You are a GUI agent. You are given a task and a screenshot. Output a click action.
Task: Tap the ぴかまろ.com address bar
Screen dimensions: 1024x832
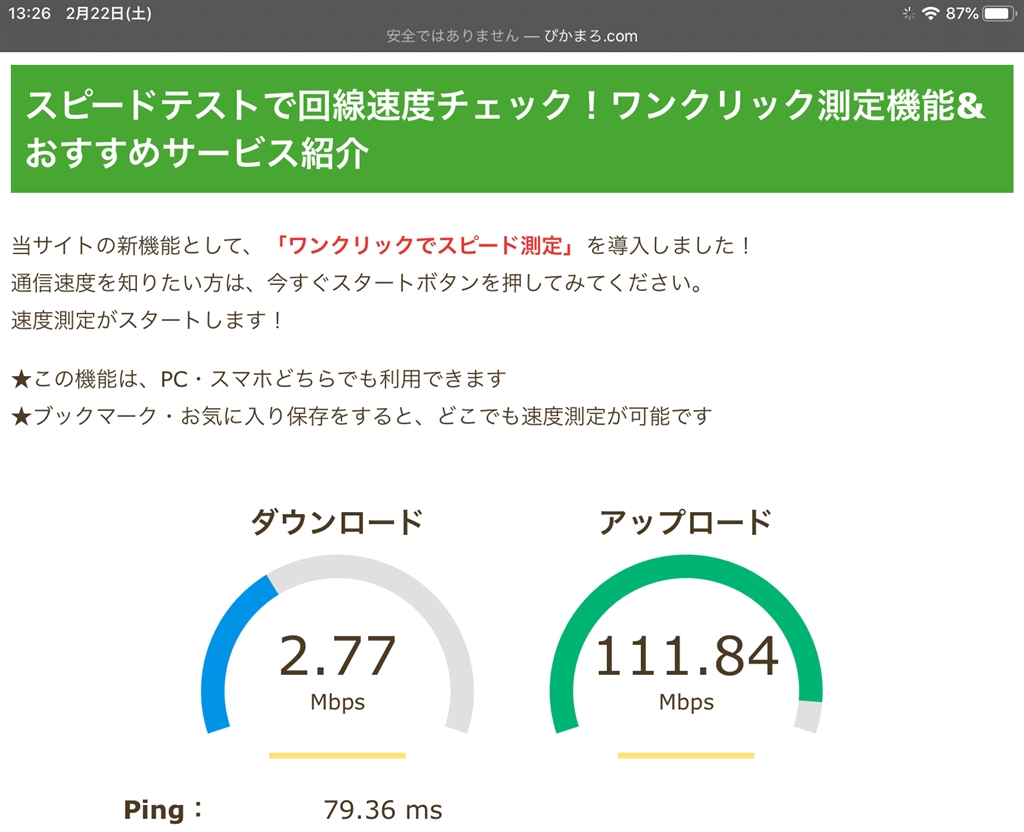coord(512,36)
